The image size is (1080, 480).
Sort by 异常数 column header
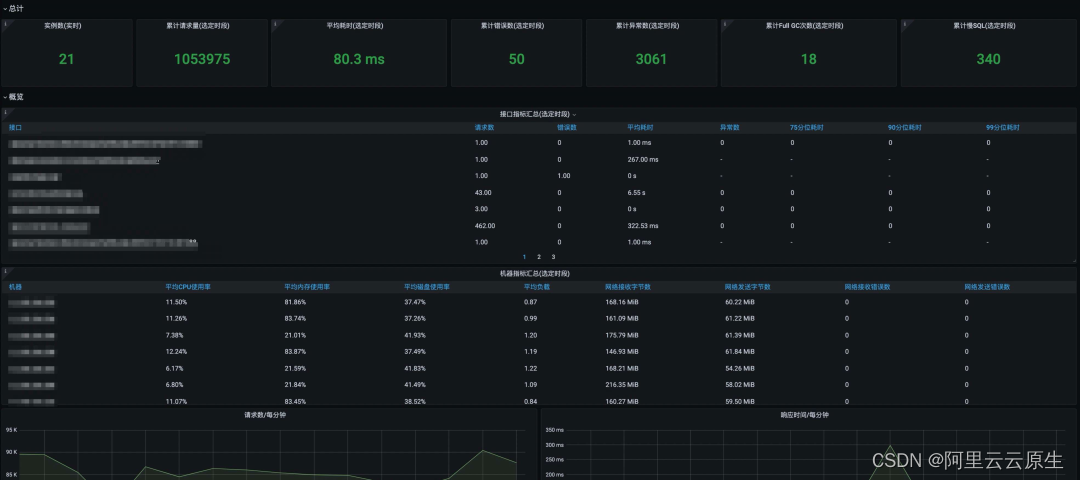[729, 127]
